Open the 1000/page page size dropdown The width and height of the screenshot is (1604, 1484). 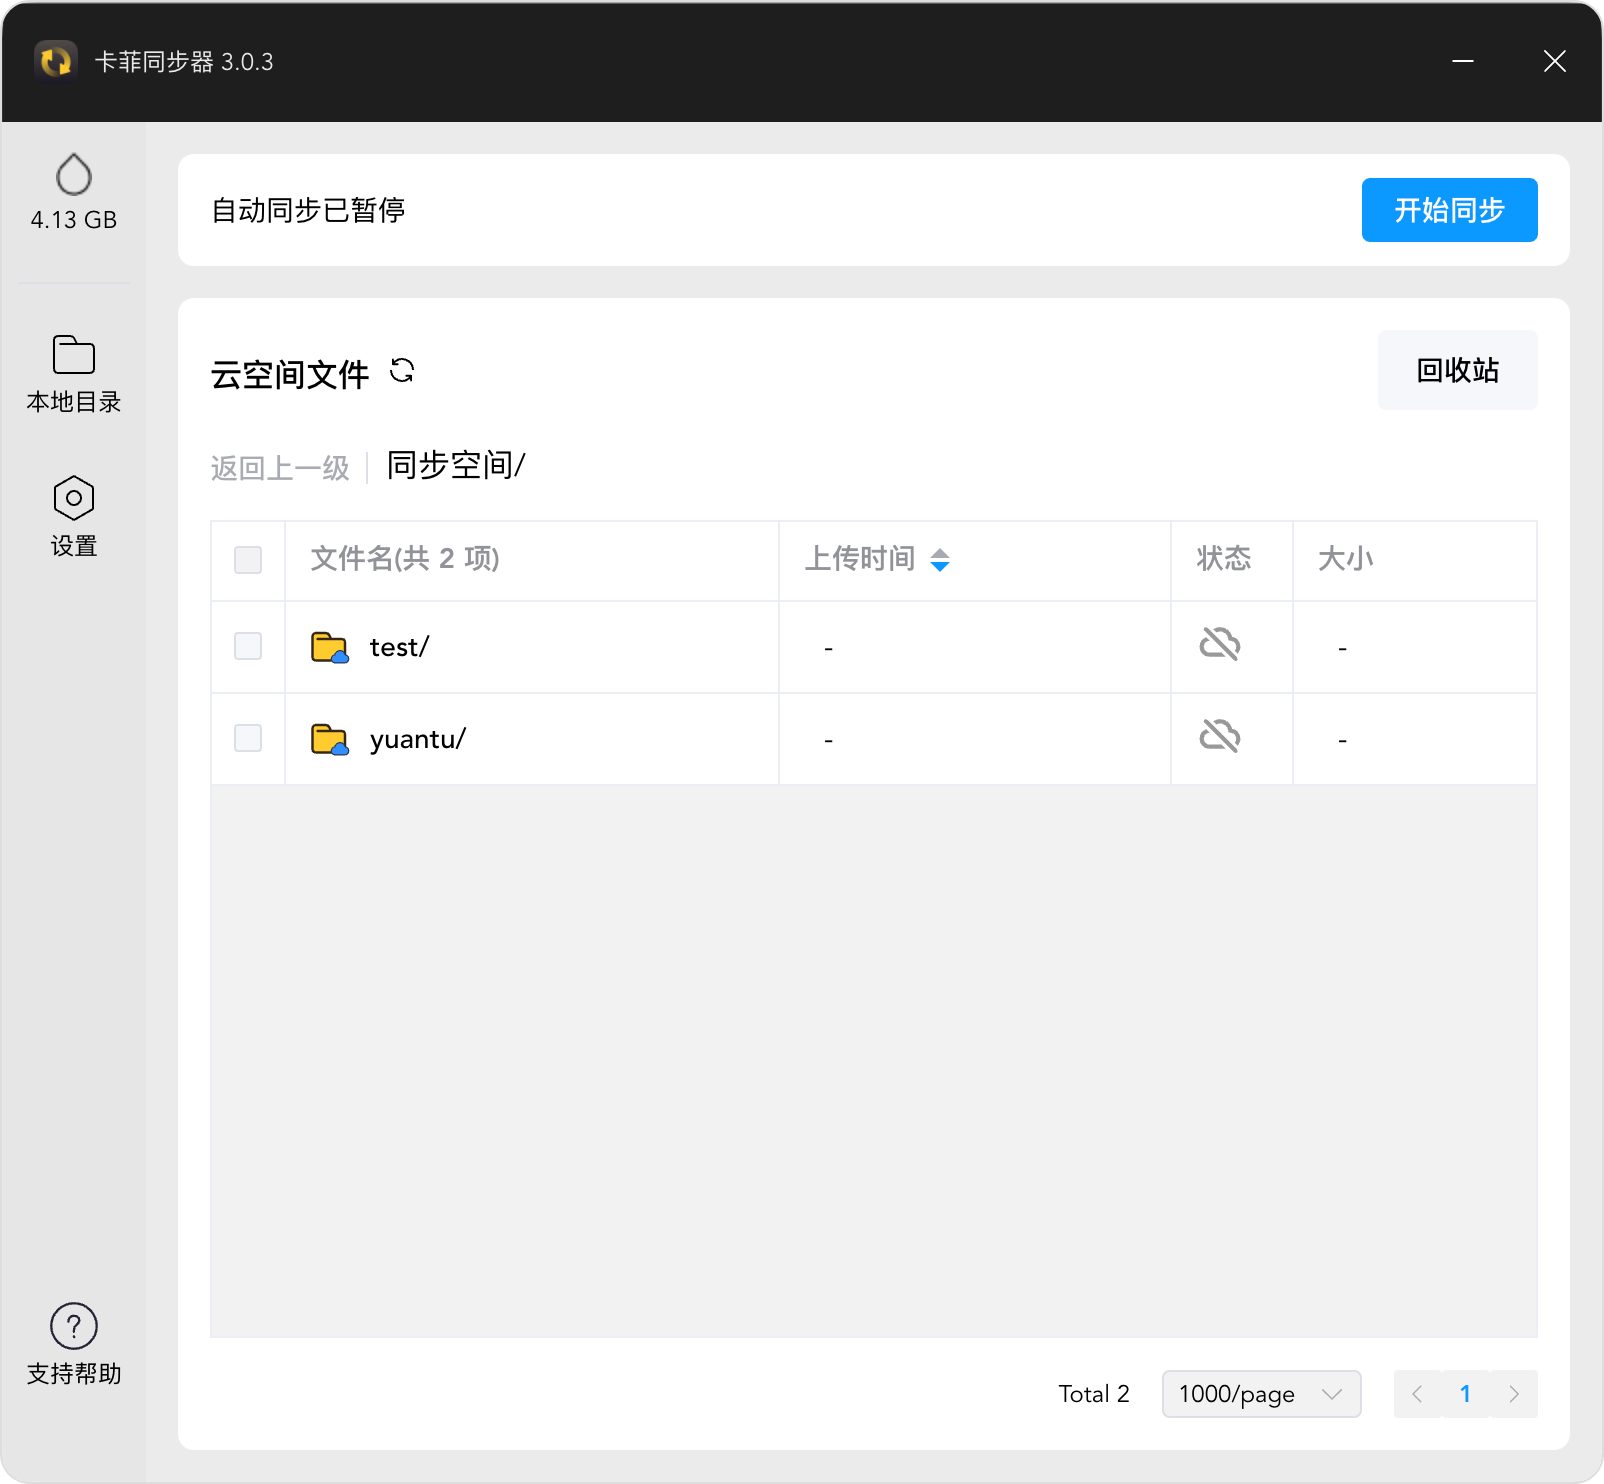(1262, 1394)
